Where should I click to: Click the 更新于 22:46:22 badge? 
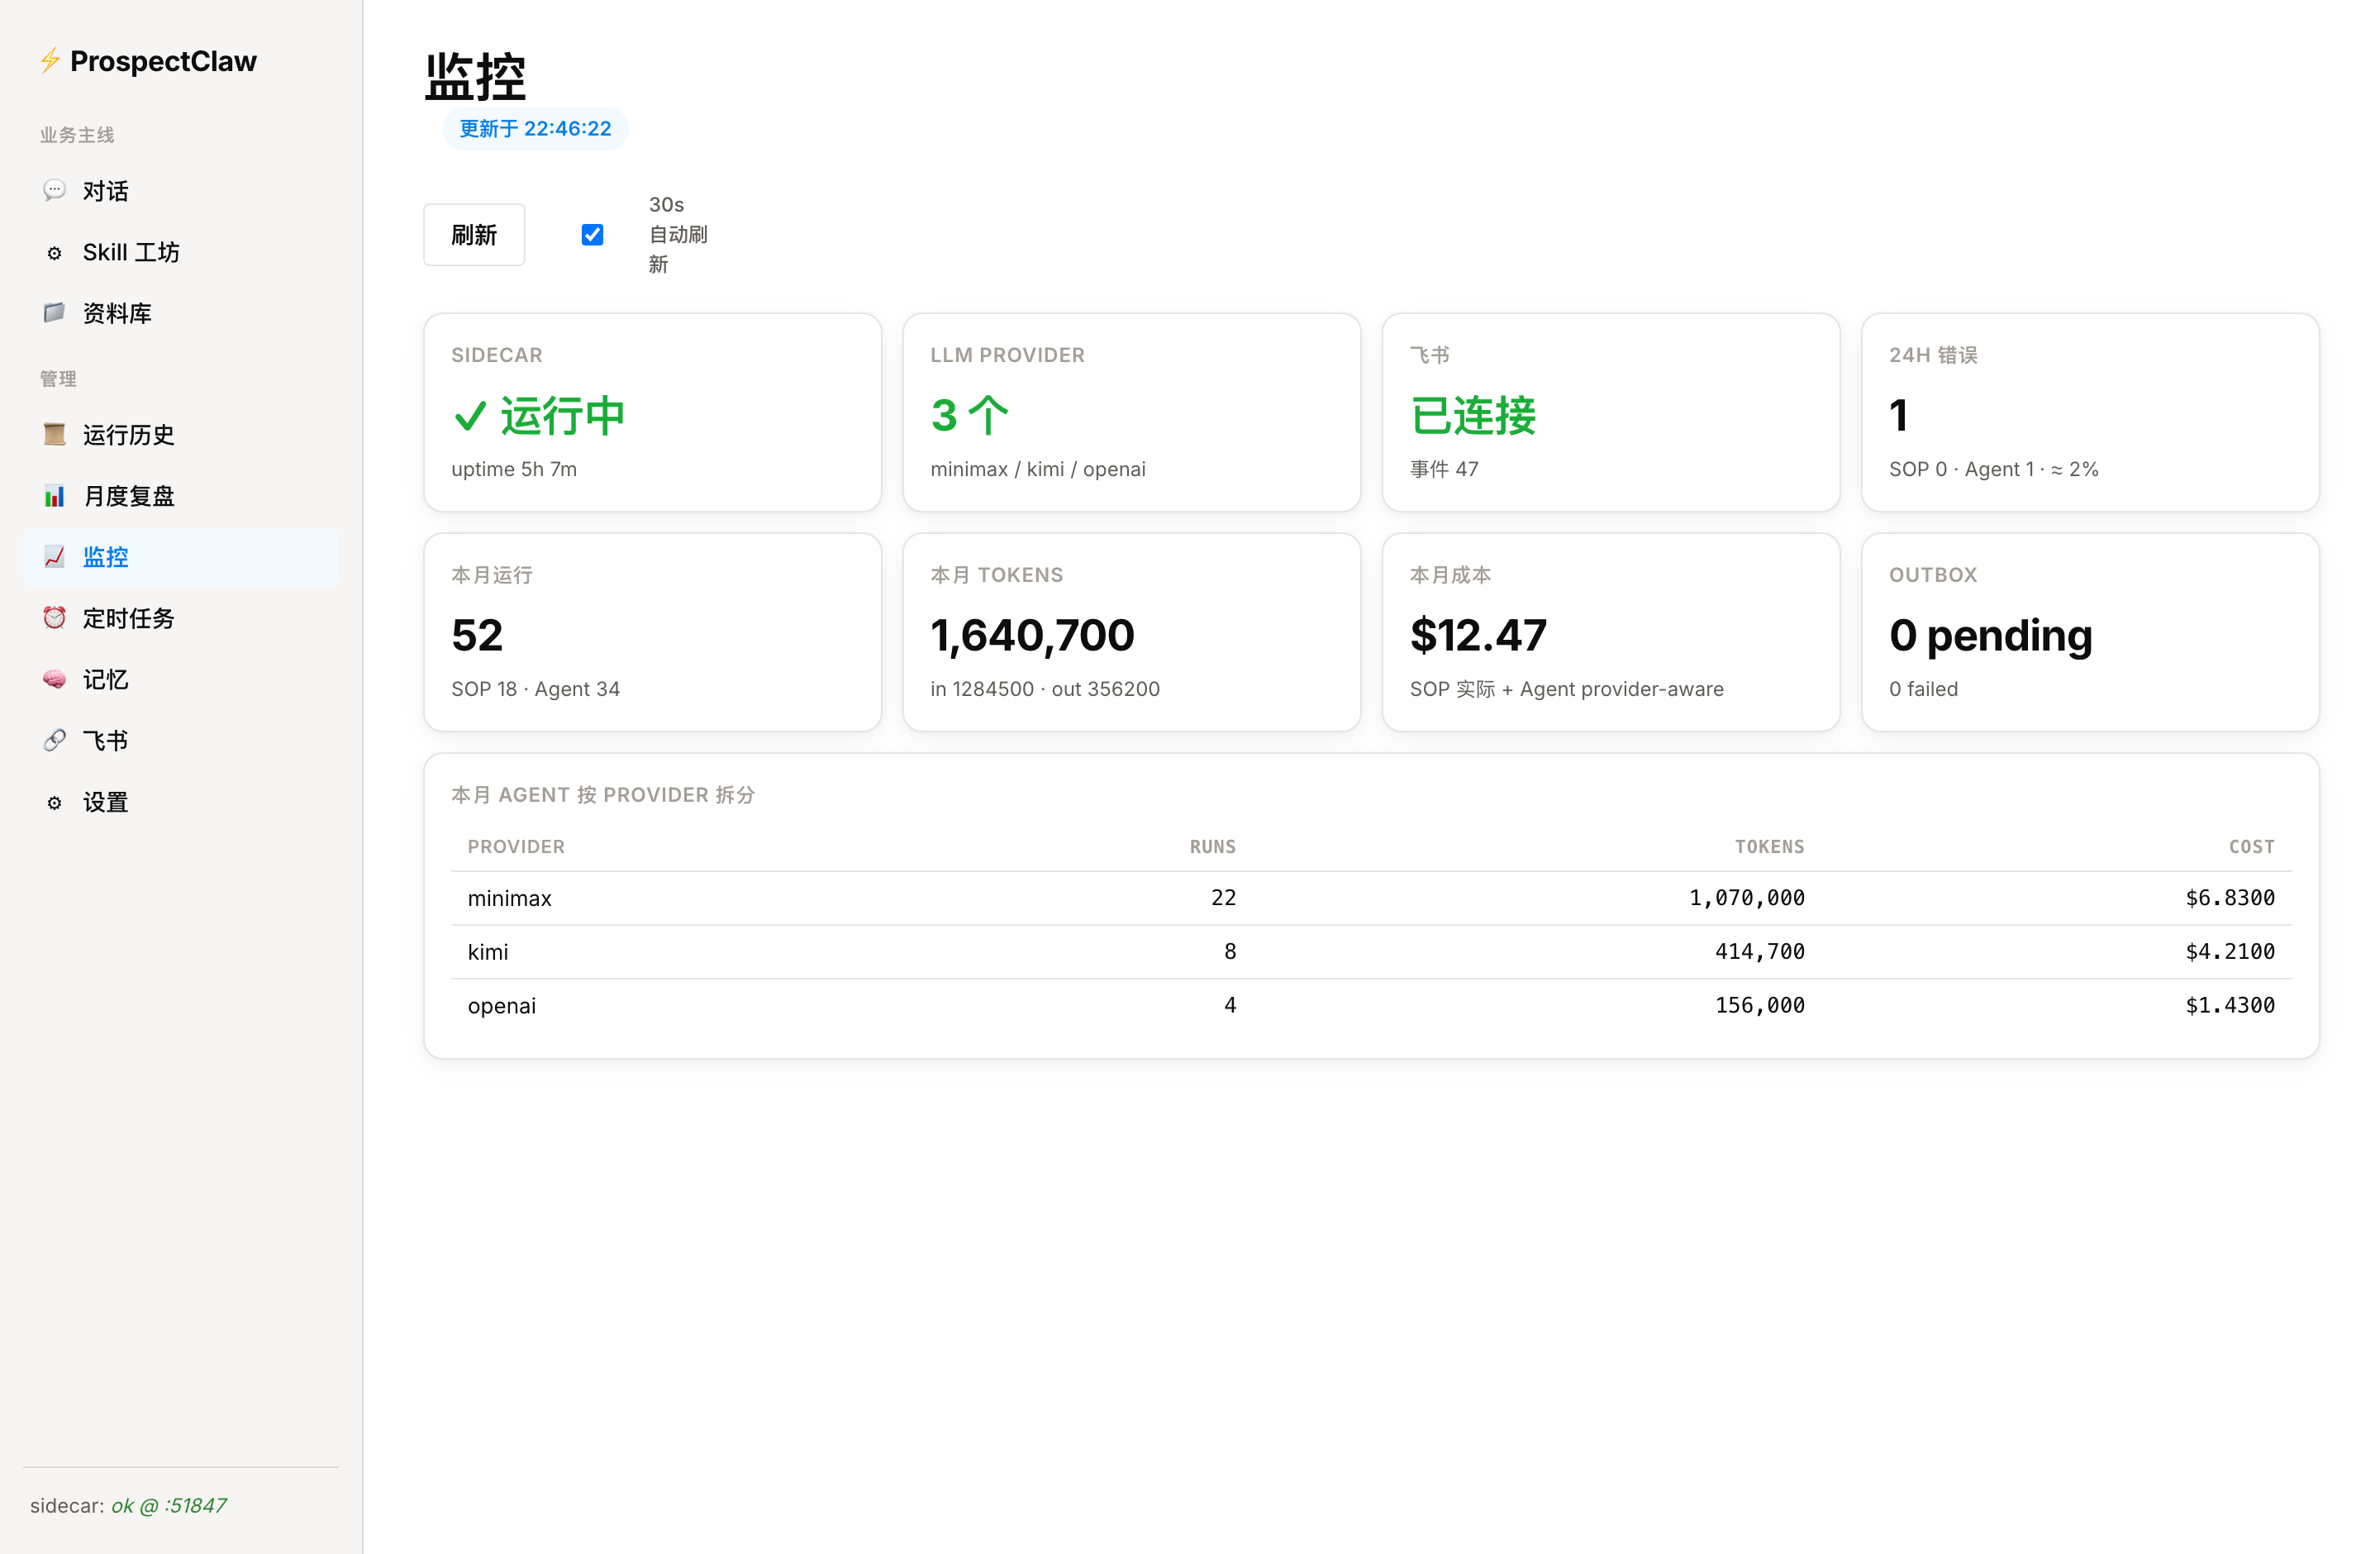point(535,129)
